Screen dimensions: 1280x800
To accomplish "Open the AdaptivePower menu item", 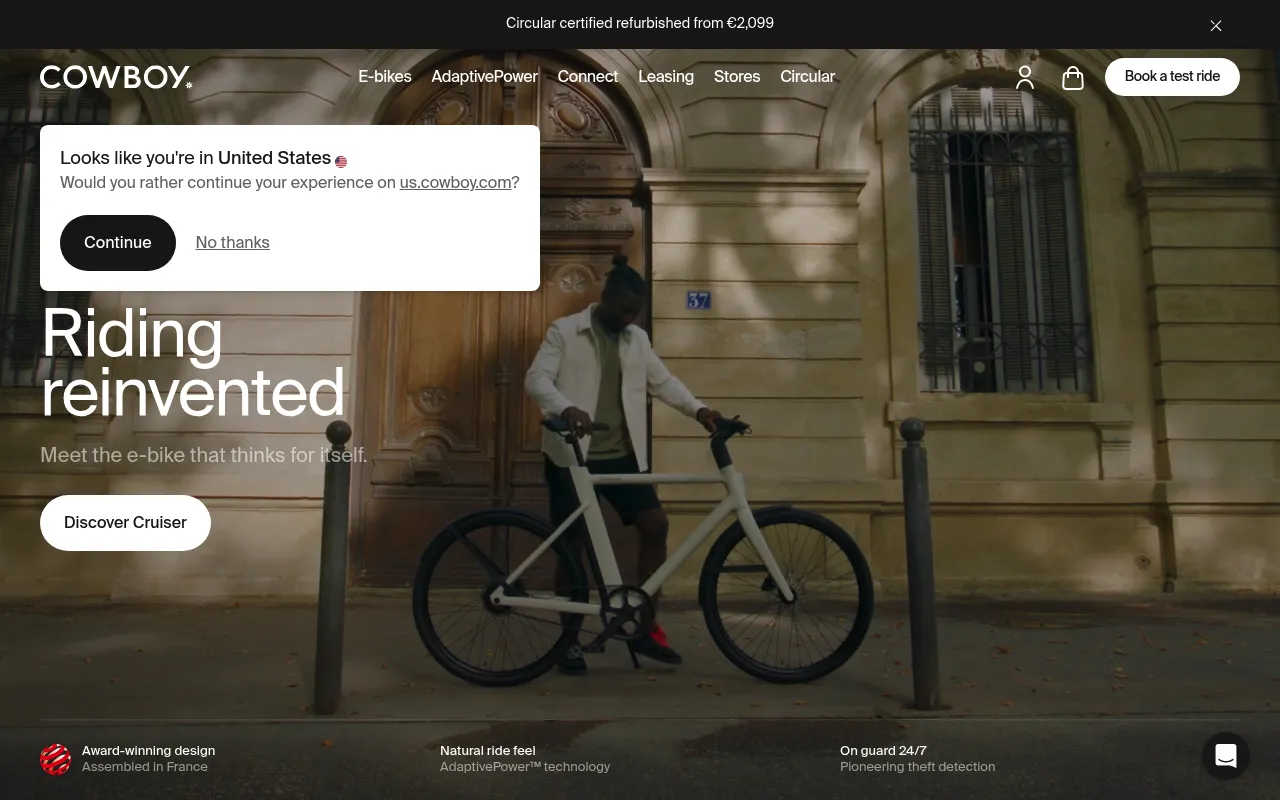I will [x=485, y=77].
